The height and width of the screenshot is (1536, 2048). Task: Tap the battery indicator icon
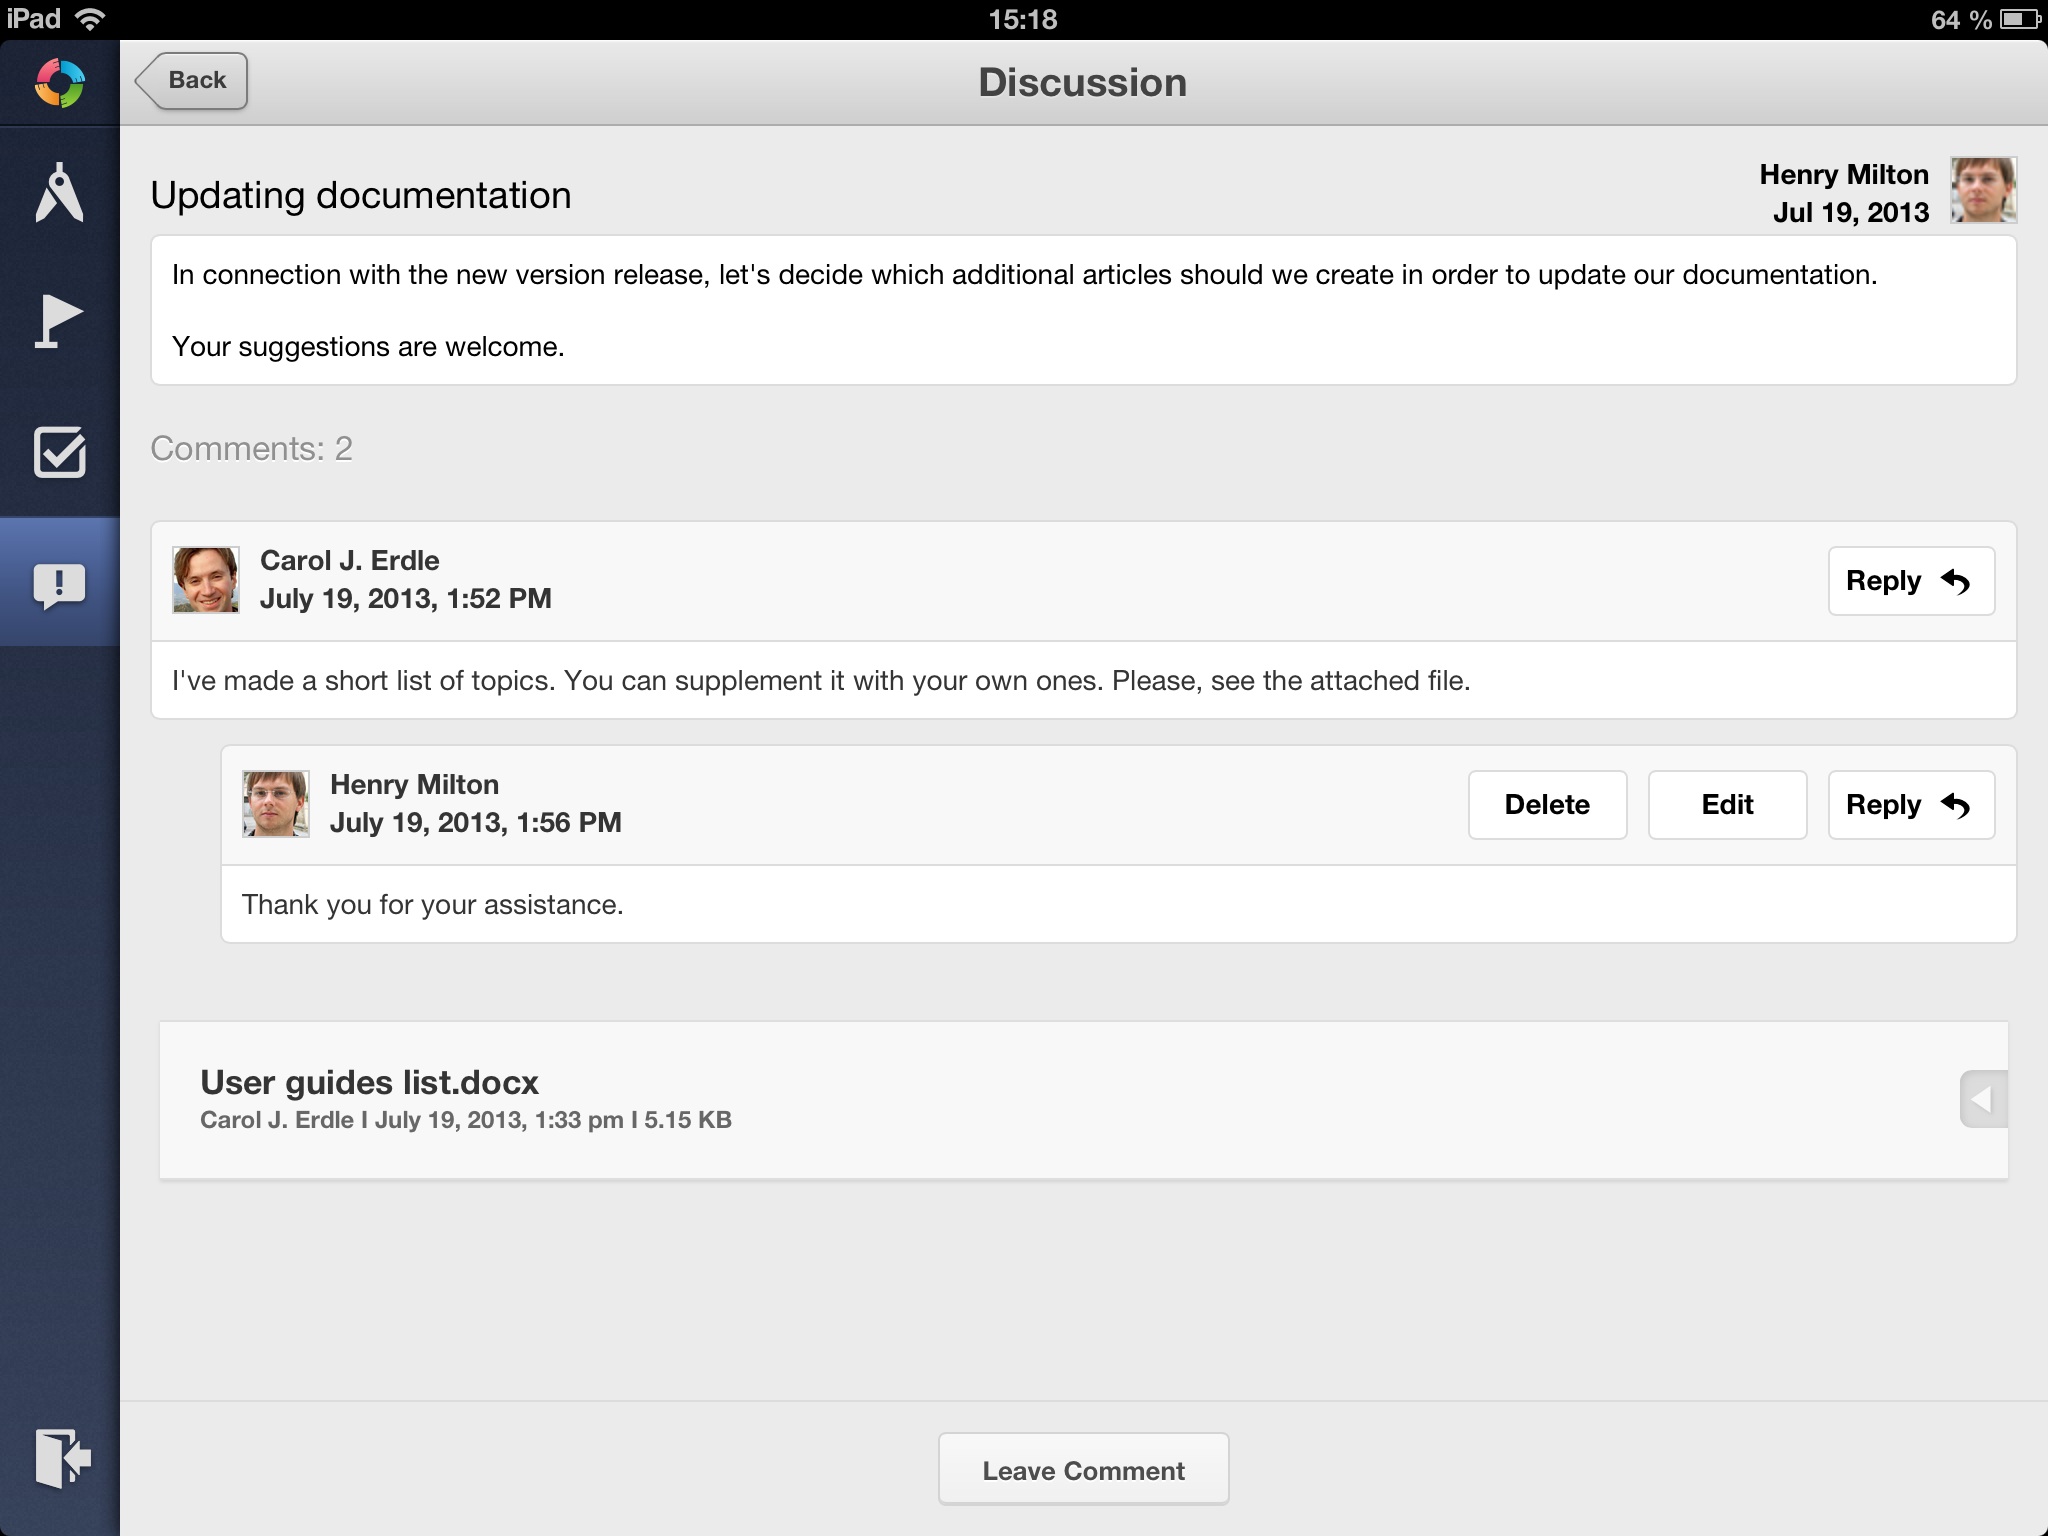pyautogui.click(x=2021, y=19)
